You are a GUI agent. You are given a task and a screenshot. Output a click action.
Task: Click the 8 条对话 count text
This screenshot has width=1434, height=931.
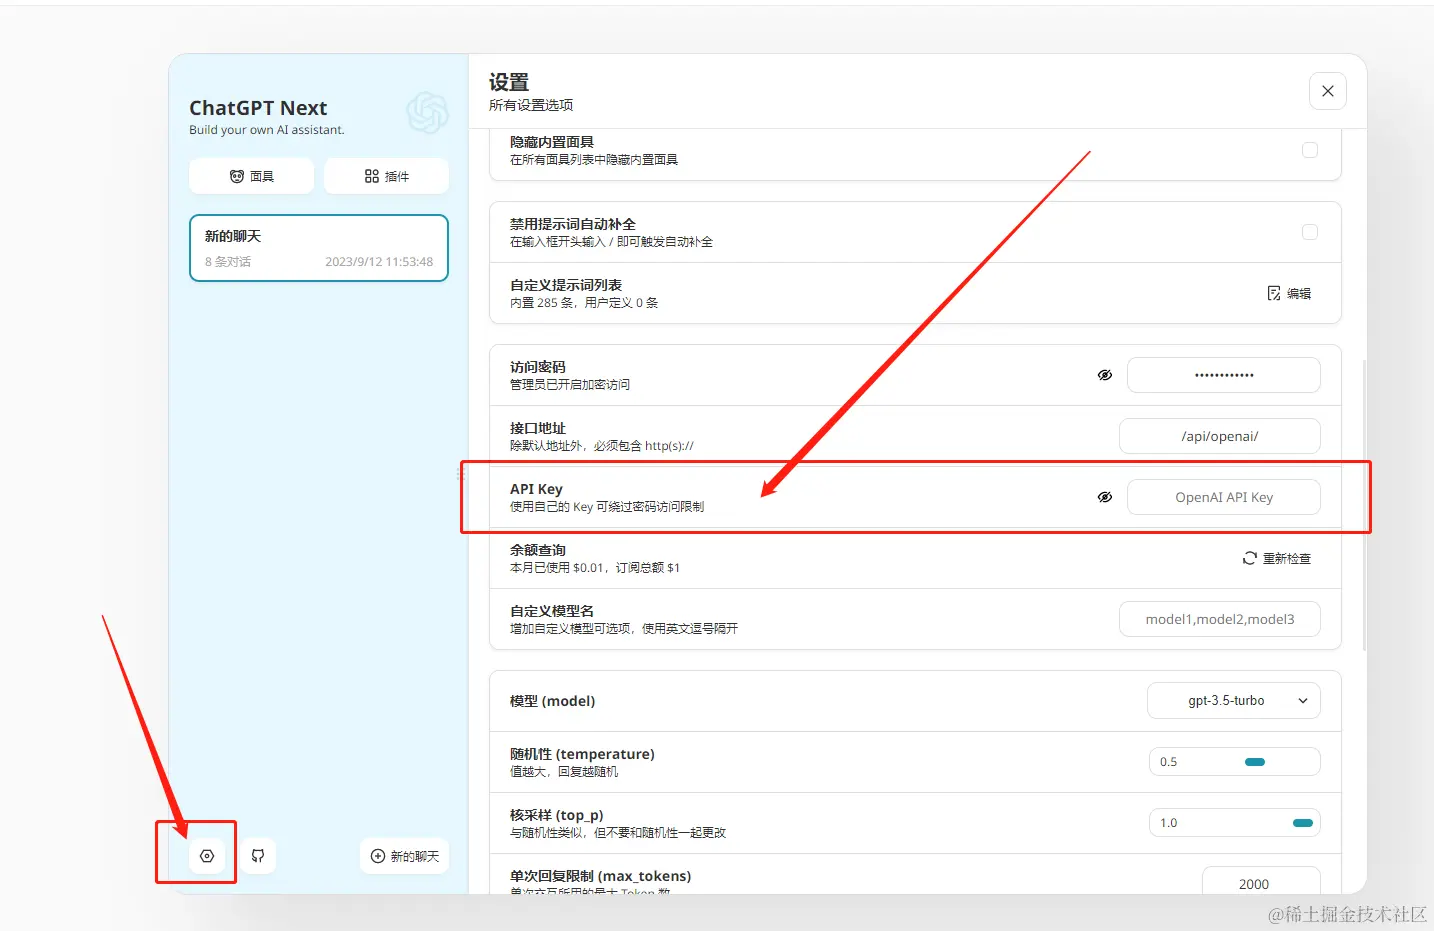coord(228,262)
